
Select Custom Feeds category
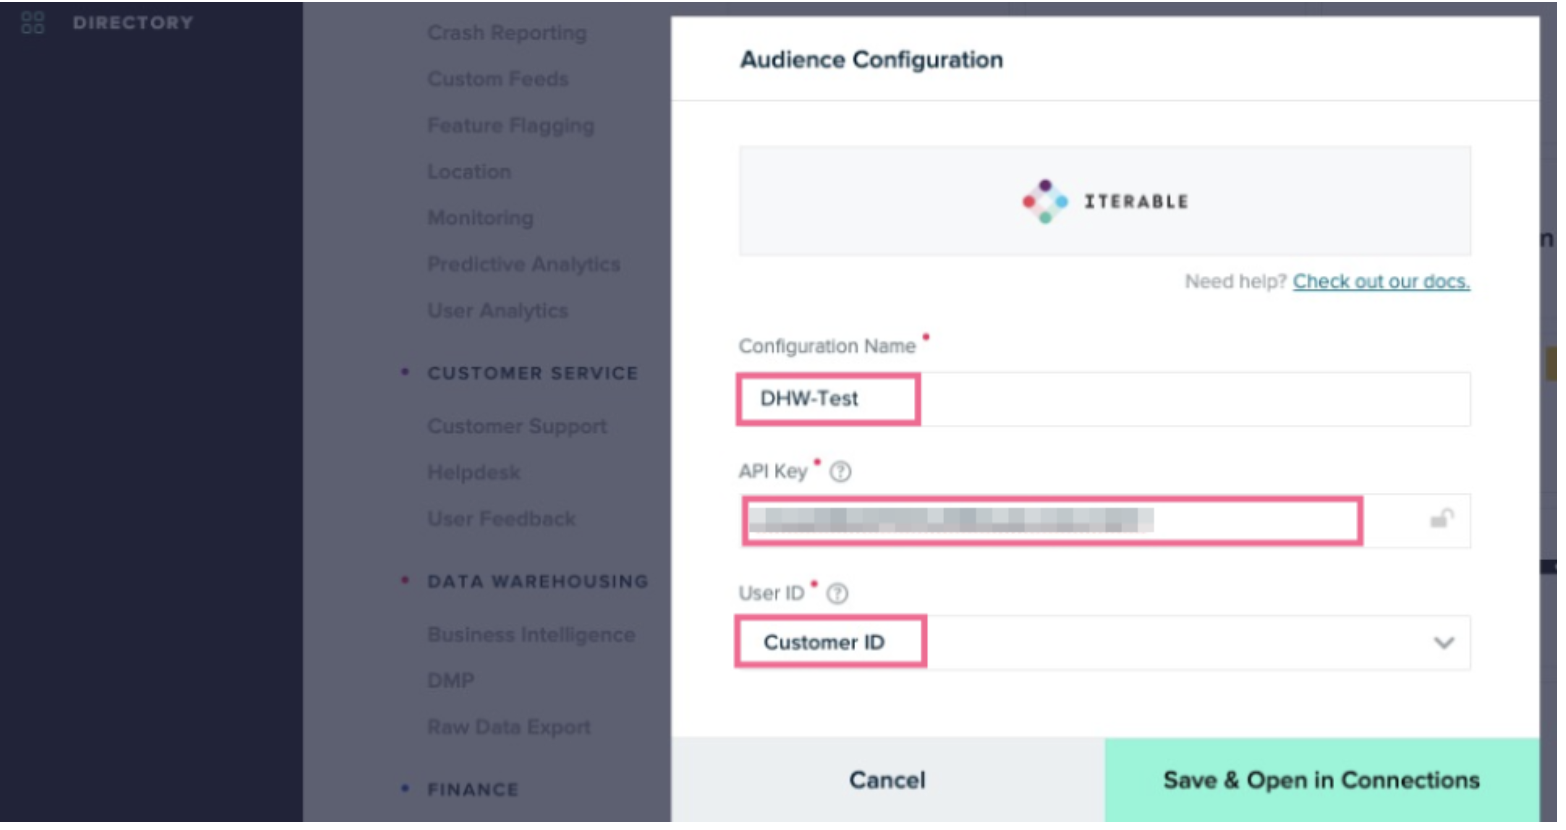[498, 79]
